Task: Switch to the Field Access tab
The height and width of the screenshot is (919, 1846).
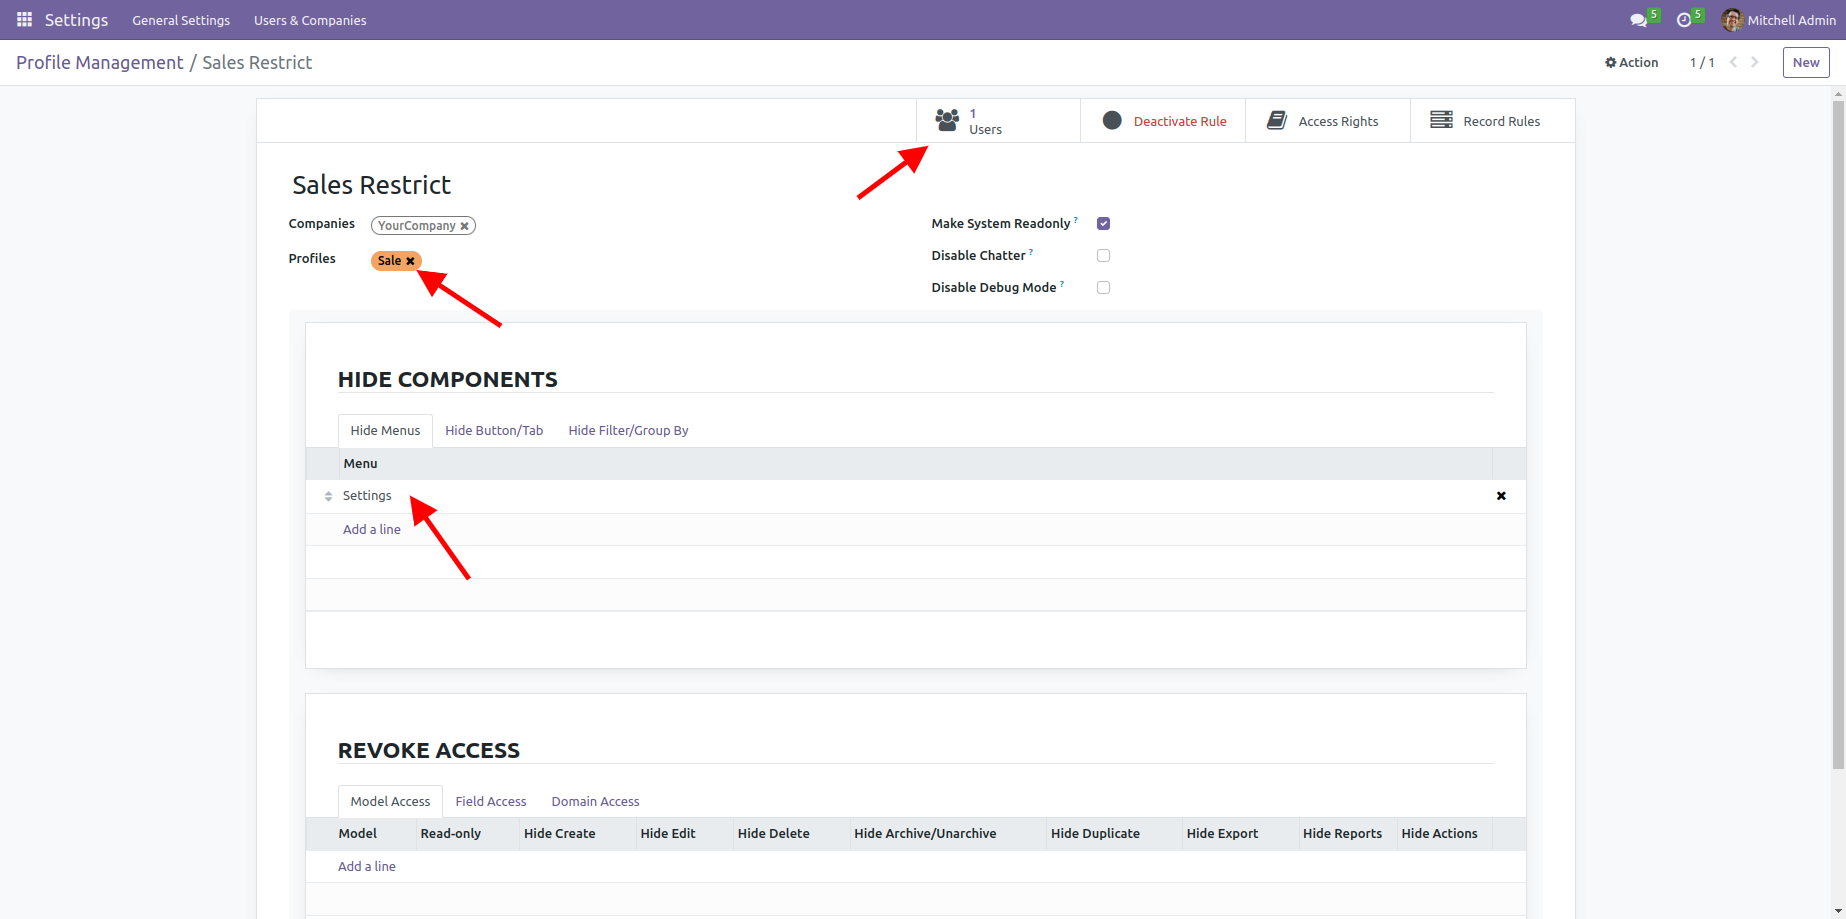Action: [490, 802]
